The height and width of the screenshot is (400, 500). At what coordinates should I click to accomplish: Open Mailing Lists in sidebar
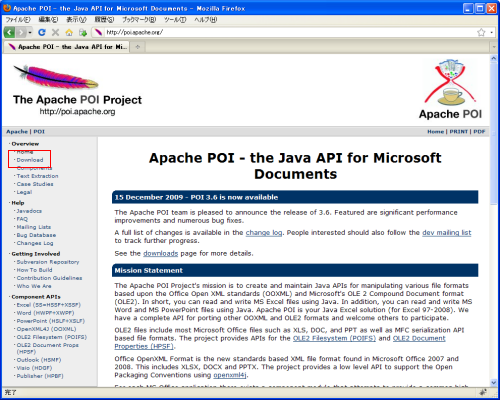point(34,227)
